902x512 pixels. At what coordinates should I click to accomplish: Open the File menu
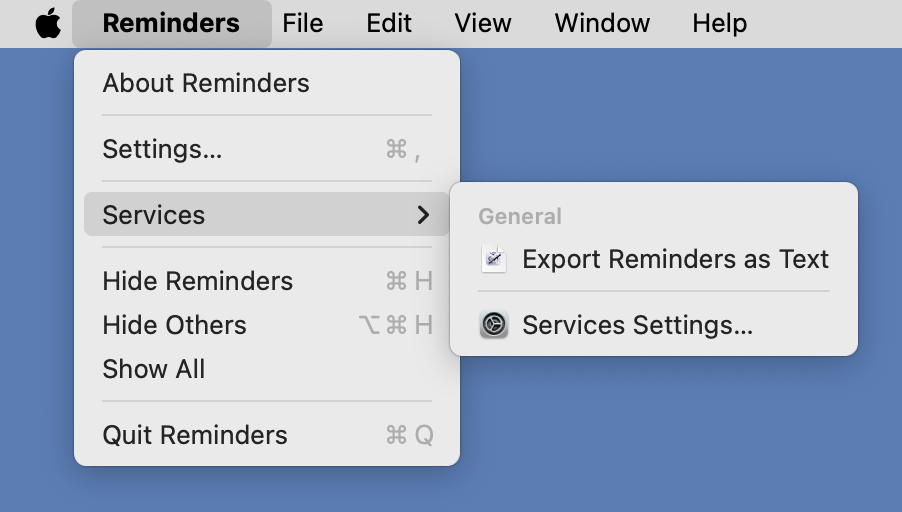point(302,23)
